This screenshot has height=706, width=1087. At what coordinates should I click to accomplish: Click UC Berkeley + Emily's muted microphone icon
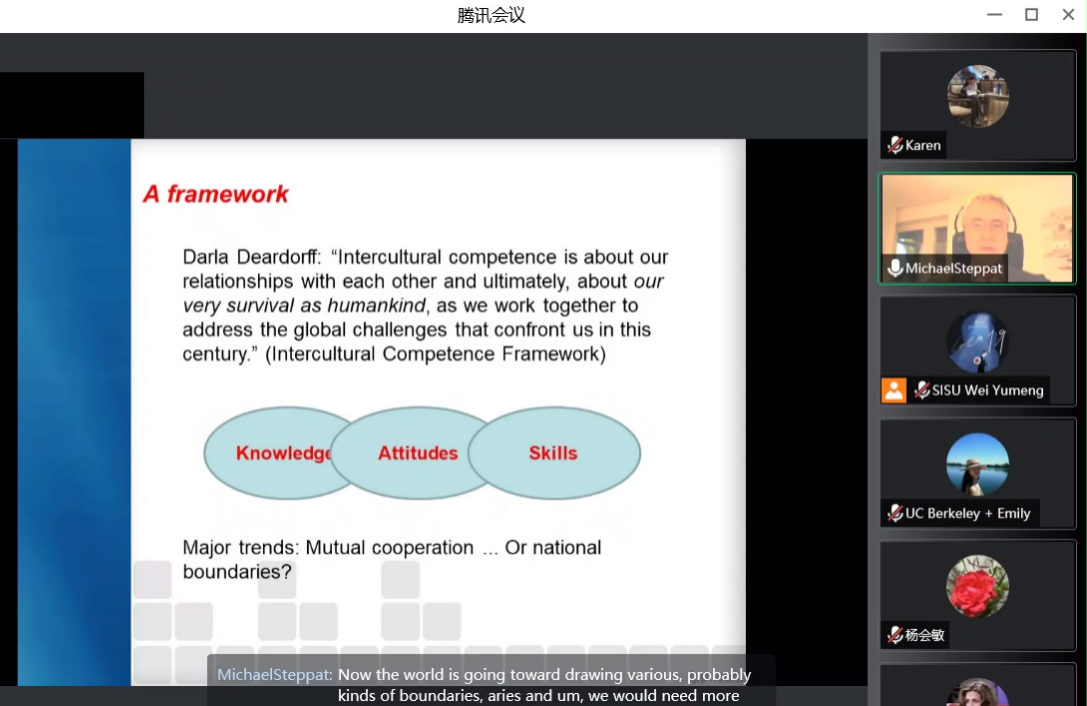pos(895,513)
